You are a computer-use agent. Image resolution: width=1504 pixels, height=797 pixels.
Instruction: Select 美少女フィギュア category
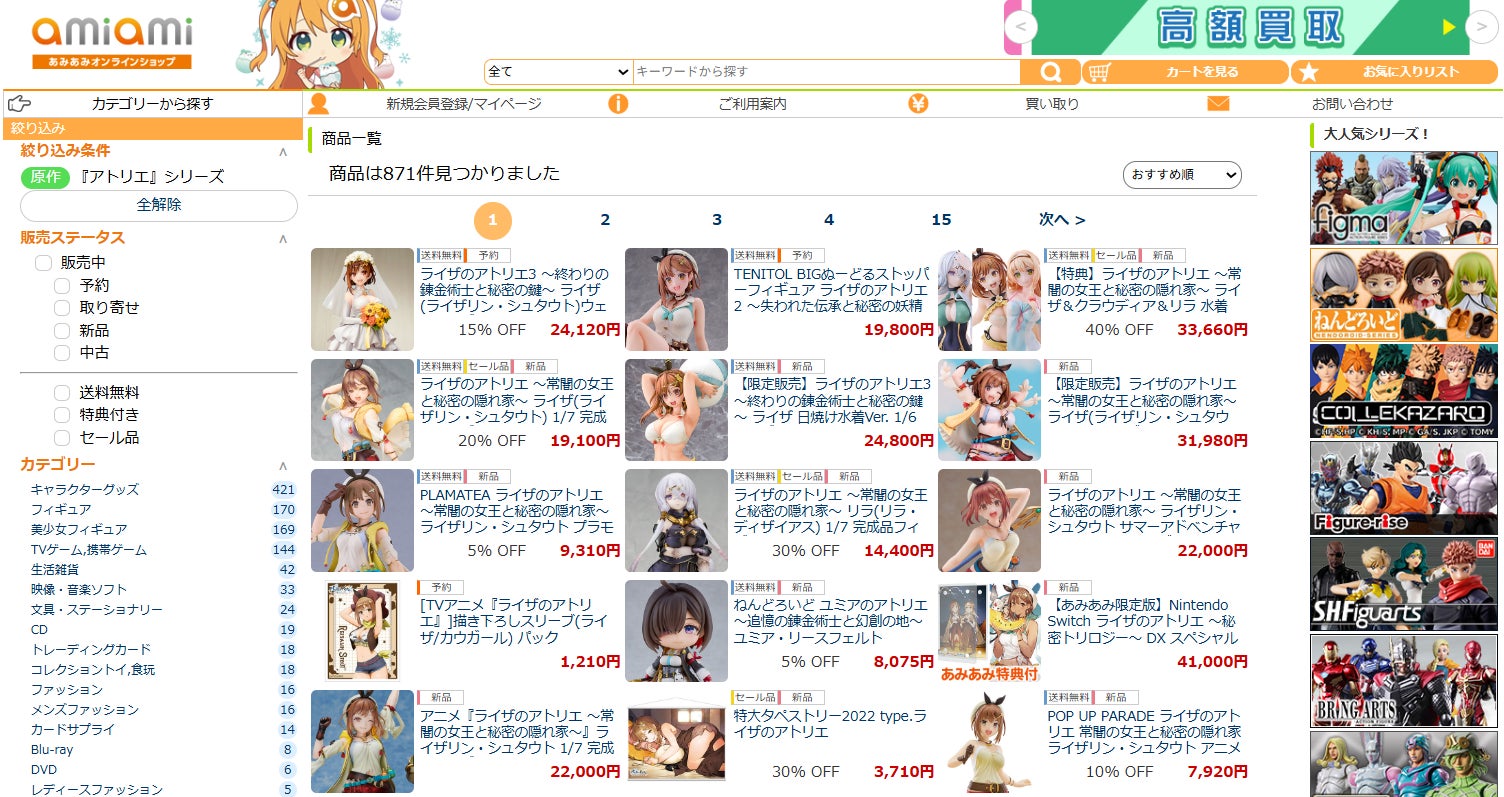tap(79, 530)
